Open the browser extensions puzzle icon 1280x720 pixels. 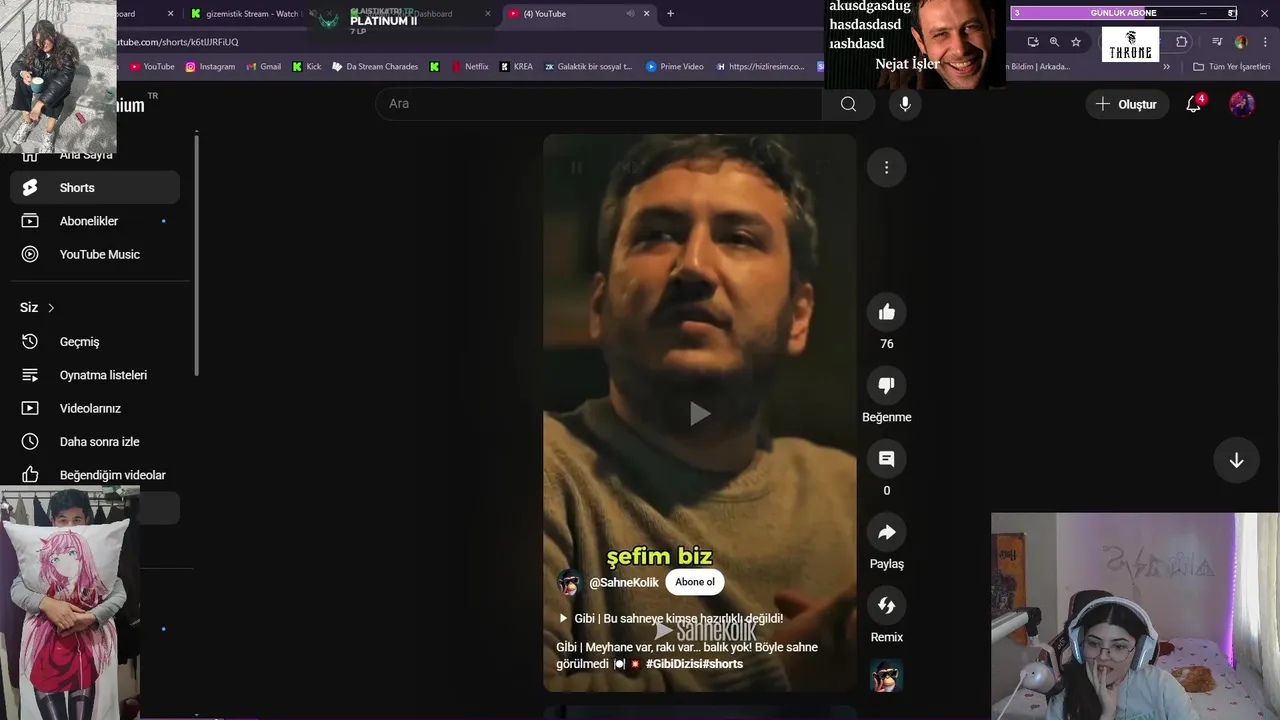click(1182, 42)
